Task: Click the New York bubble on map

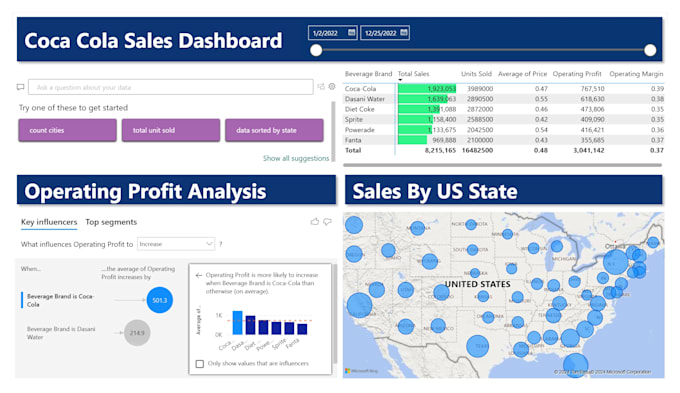Action: pos(616,262)
